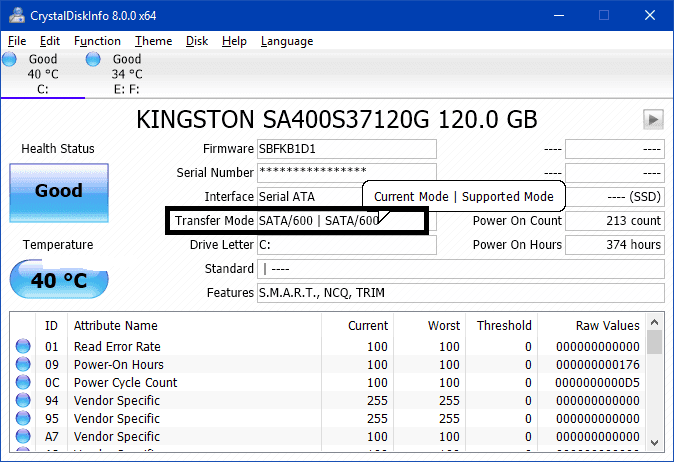Image resolution: width=674 pixels, height=462 pixels.
Task: Click status orb for attribute 95
Action: pos(23,419)
